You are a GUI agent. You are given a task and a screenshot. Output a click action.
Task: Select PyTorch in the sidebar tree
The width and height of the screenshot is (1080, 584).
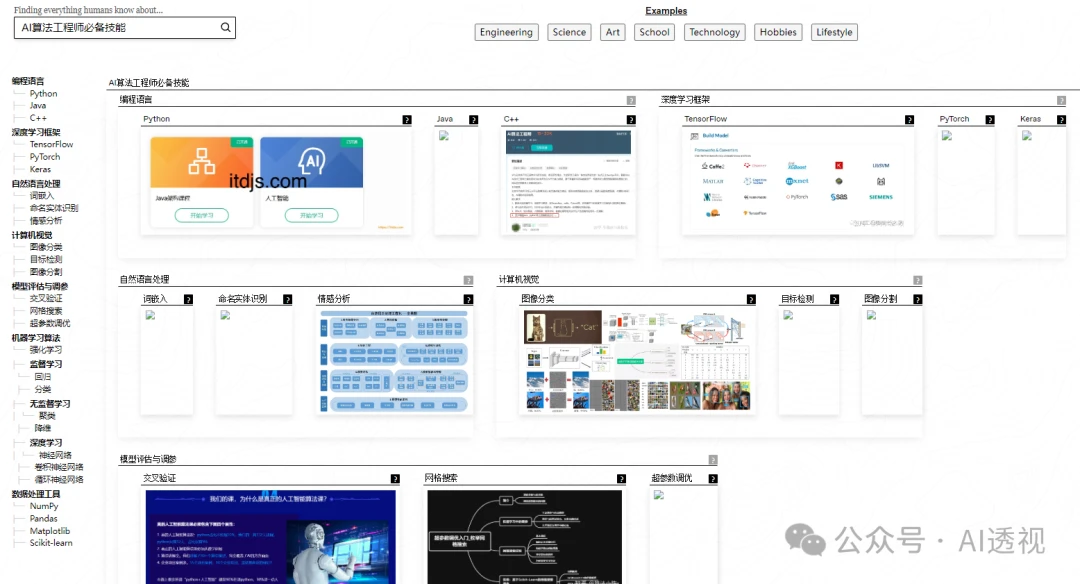tap(45, 157)
